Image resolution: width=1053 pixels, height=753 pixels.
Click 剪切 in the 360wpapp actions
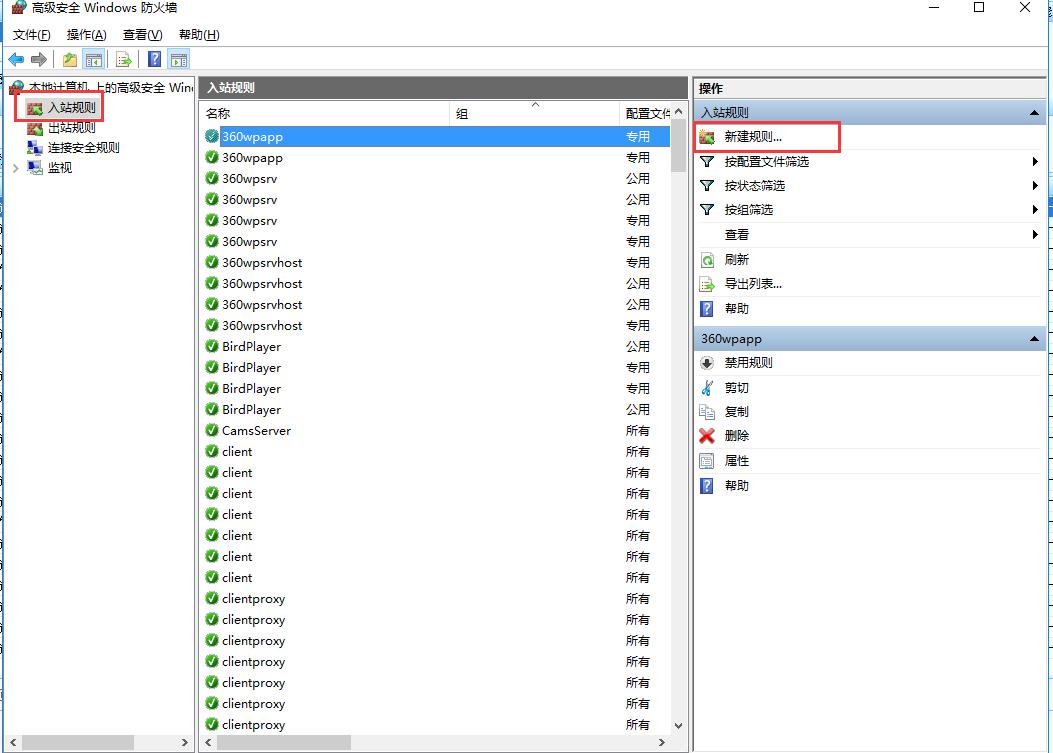[736, 388]
